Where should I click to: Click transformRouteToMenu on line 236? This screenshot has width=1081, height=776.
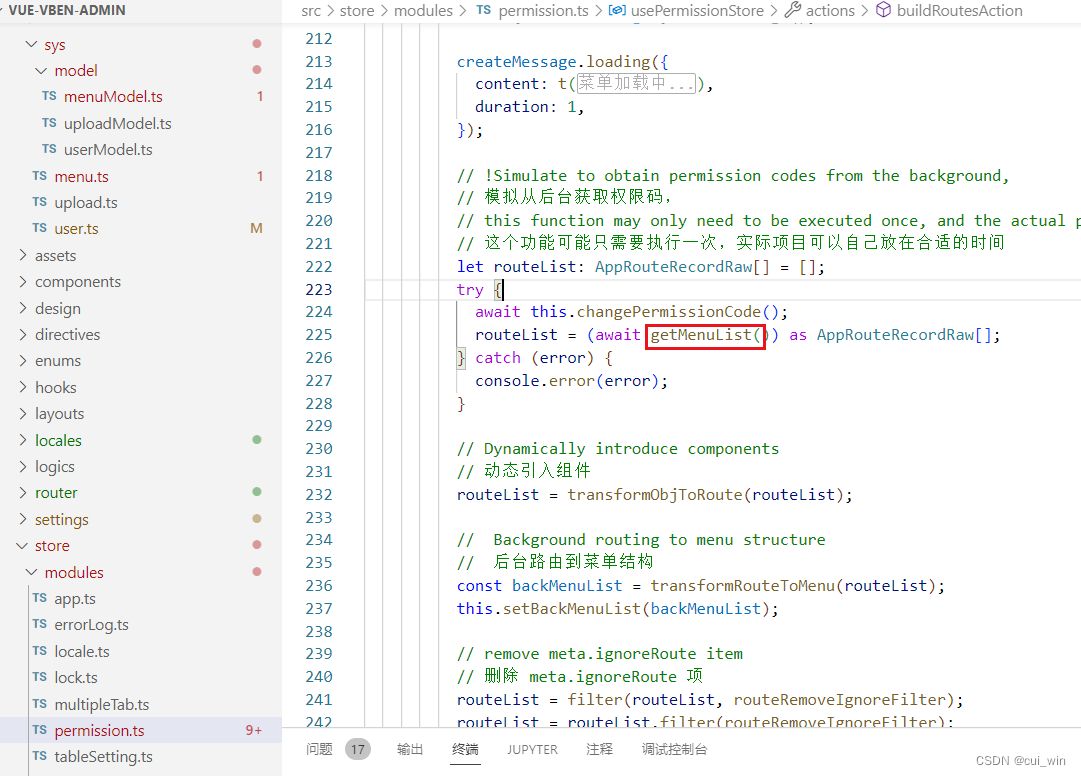[x=742, y=586]
